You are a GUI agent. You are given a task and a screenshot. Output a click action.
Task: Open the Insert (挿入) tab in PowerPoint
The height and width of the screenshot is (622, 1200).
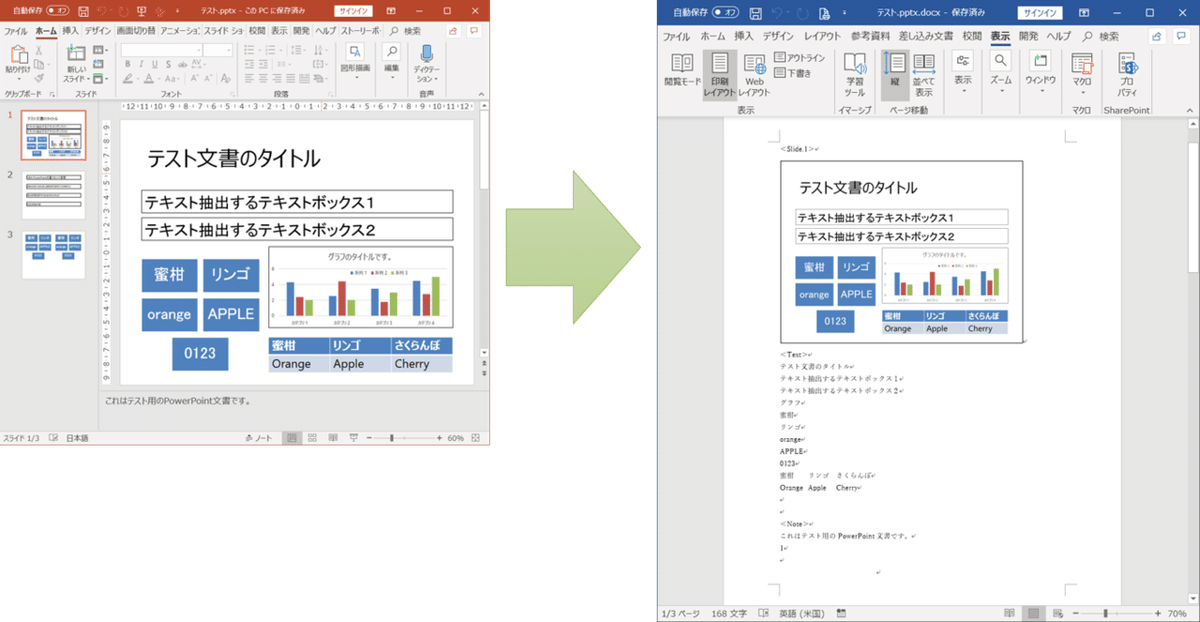click(x=70, y=31)
